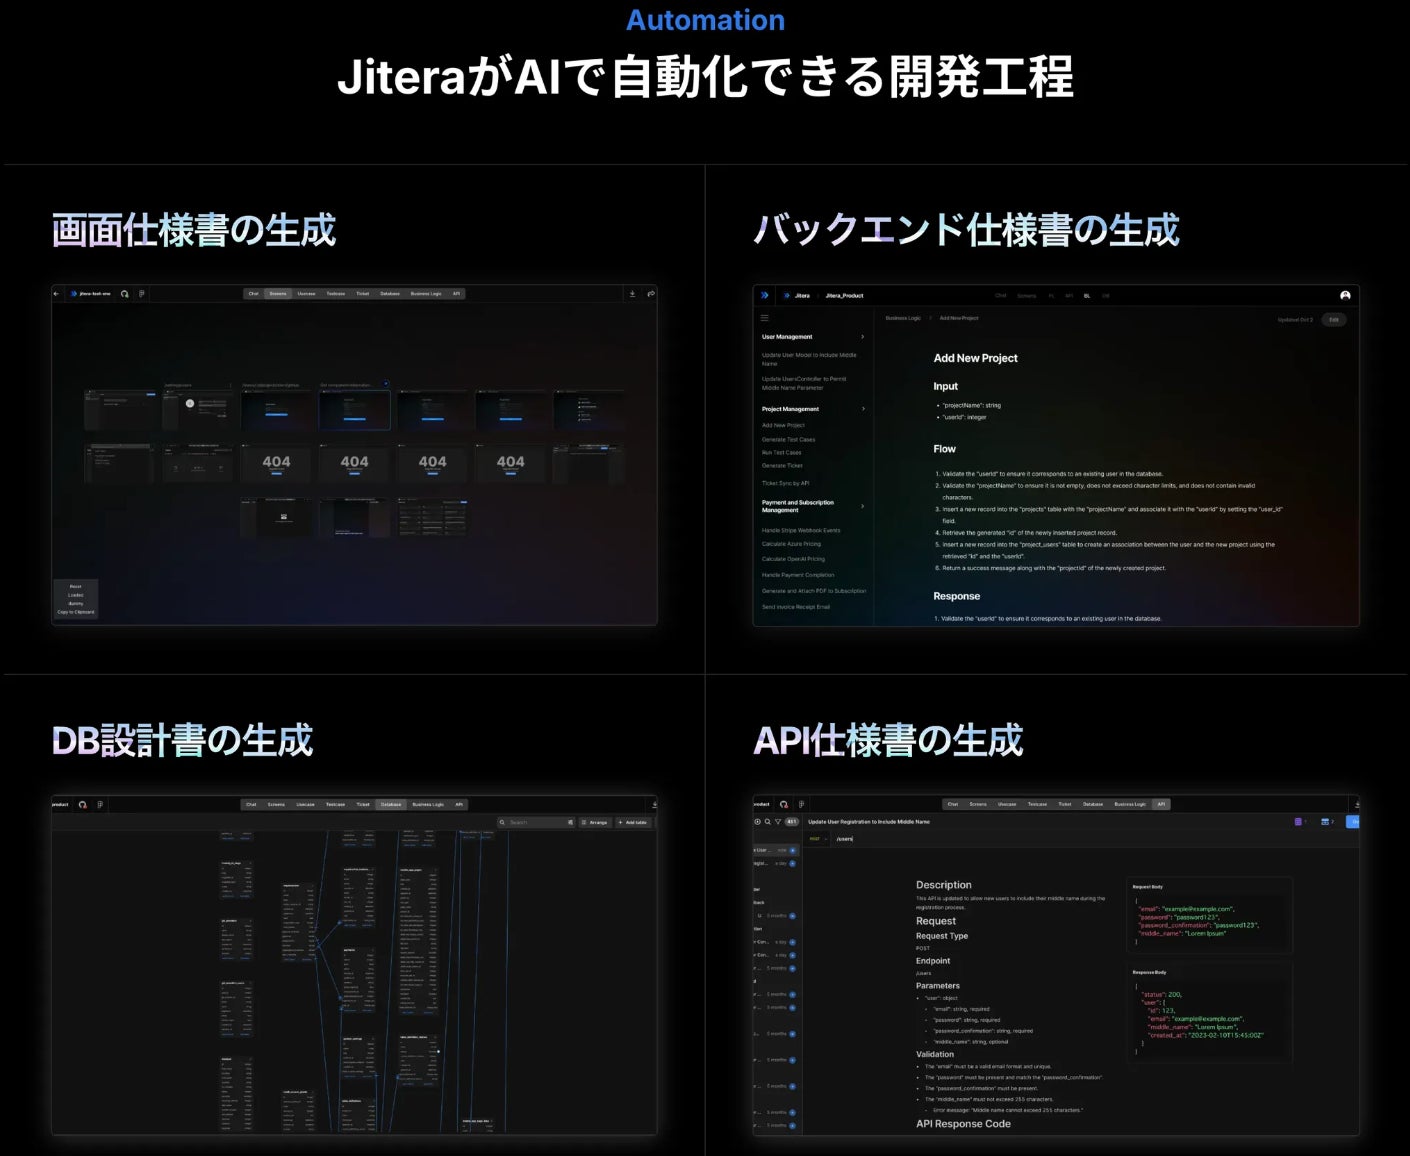Viewport: 1410px width, 1156px height.
Task: Open the POST method dropdown
Action: (x=818, y=839)
